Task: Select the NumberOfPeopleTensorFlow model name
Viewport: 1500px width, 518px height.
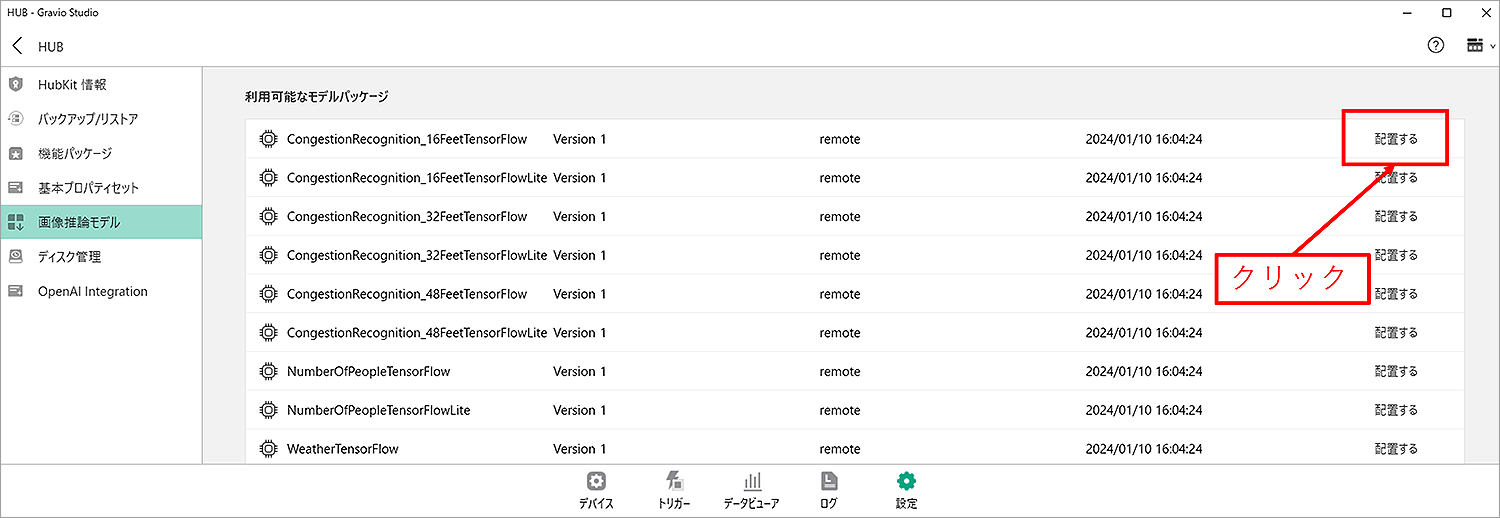Action: tap(368, 371)
